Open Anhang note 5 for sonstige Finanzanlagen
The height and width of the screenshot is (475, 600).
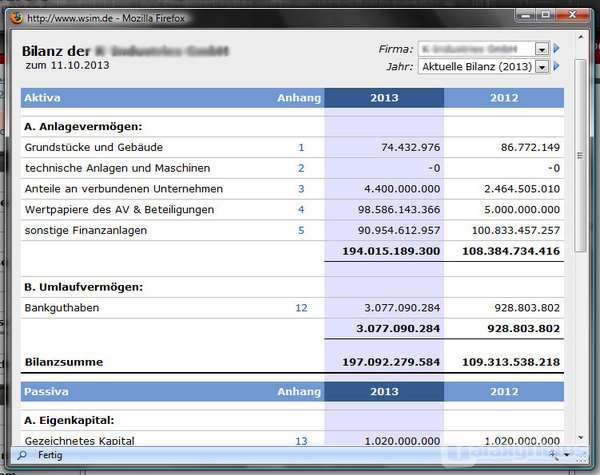pyautogui.click(x=301, y=230)
